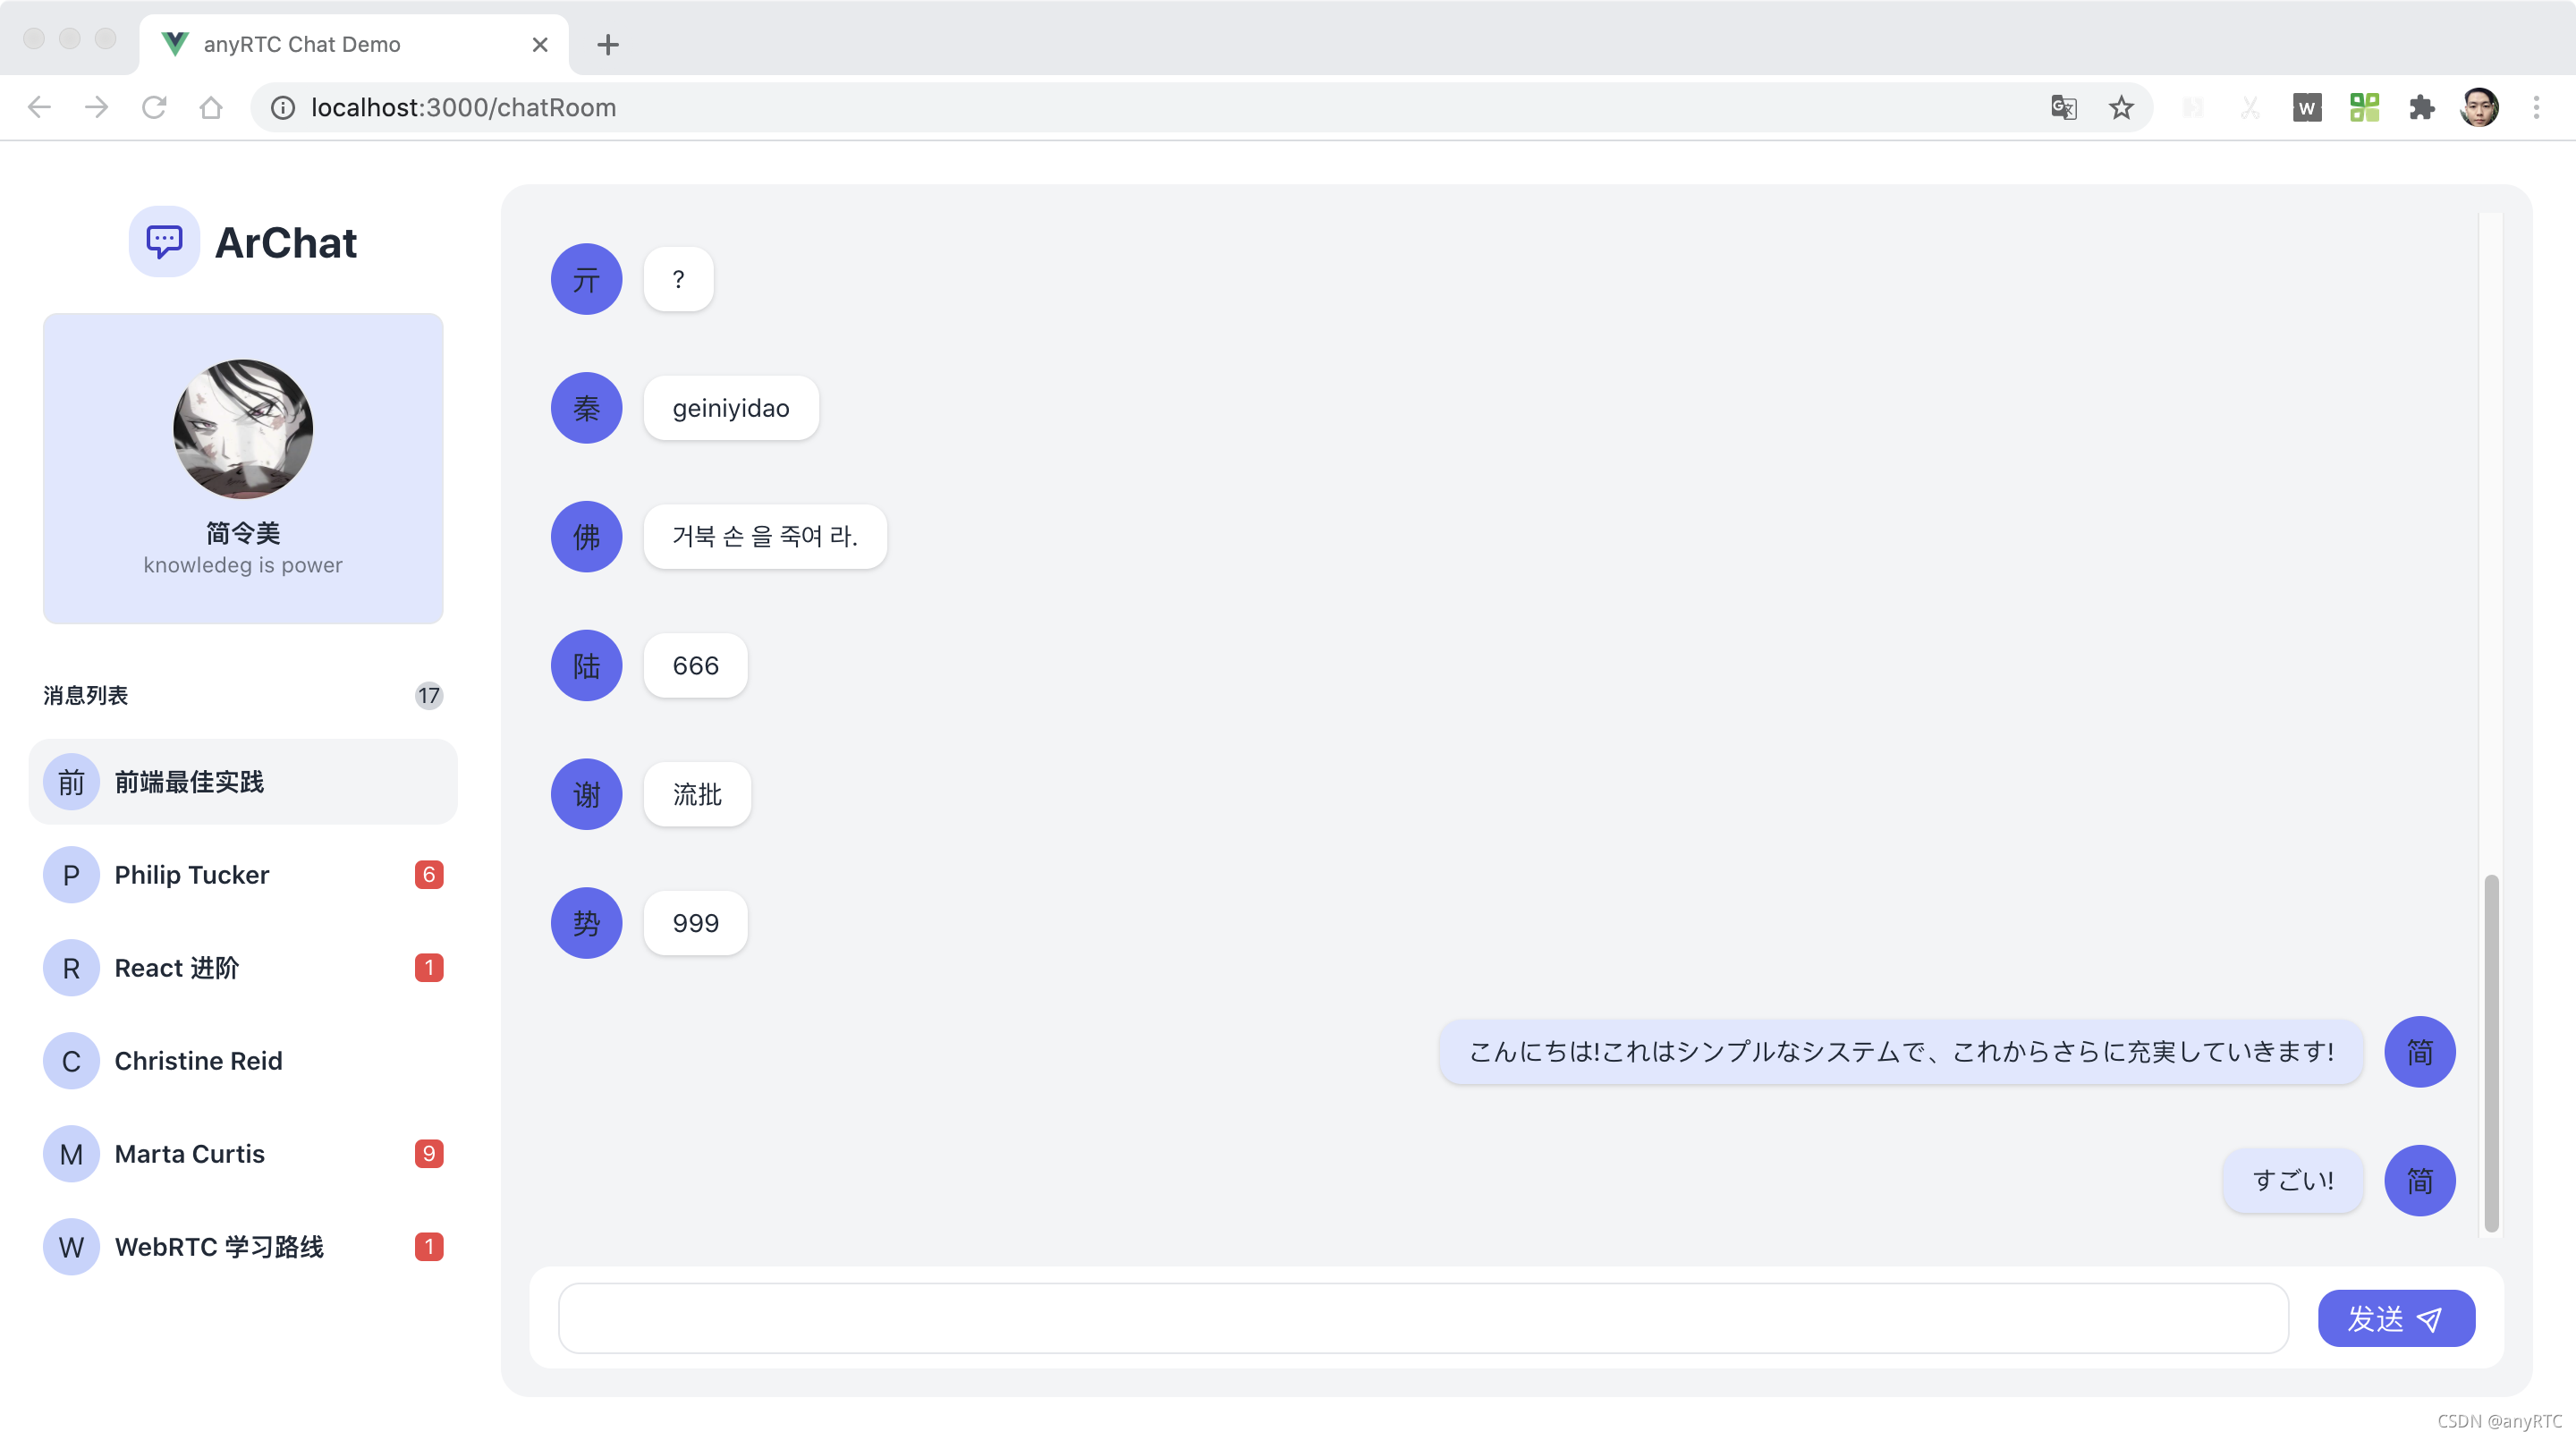Open a new browser tab with plus button
2576x1440 pixels.
coord(607,44)
